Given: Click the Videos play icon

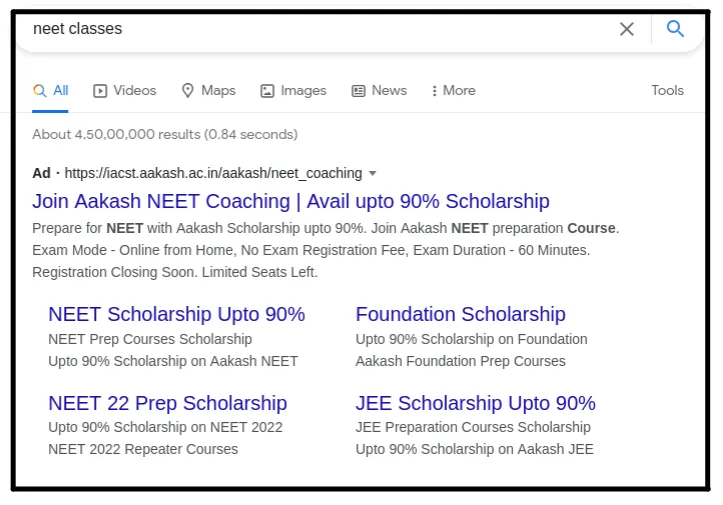Looking at the screenshot, I should (100, 91).
